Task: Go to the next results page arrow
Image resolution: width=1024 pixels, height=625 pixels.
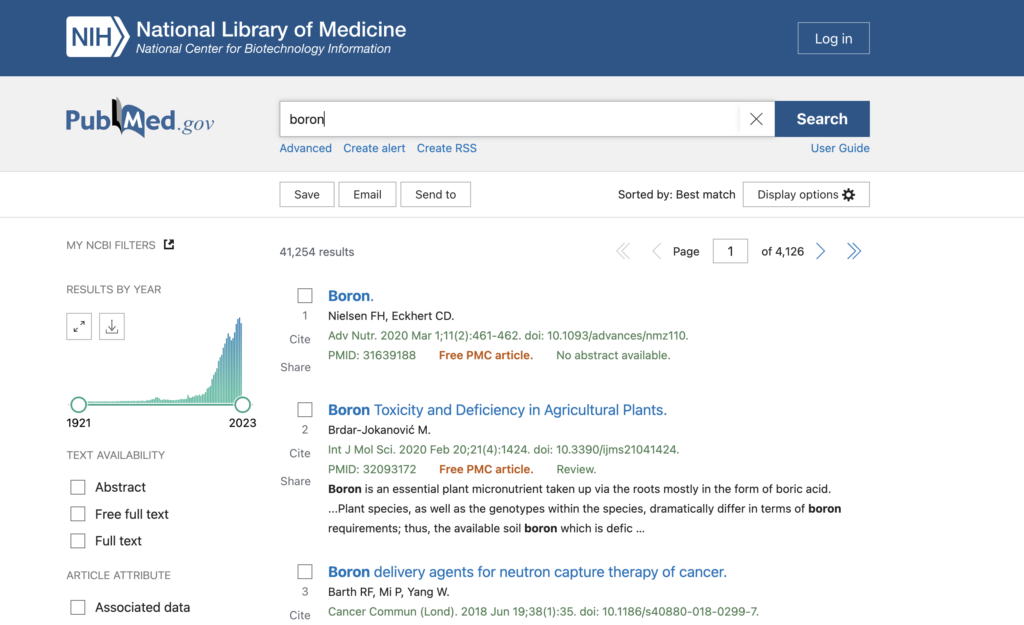Action: click(x=821, y=251)
